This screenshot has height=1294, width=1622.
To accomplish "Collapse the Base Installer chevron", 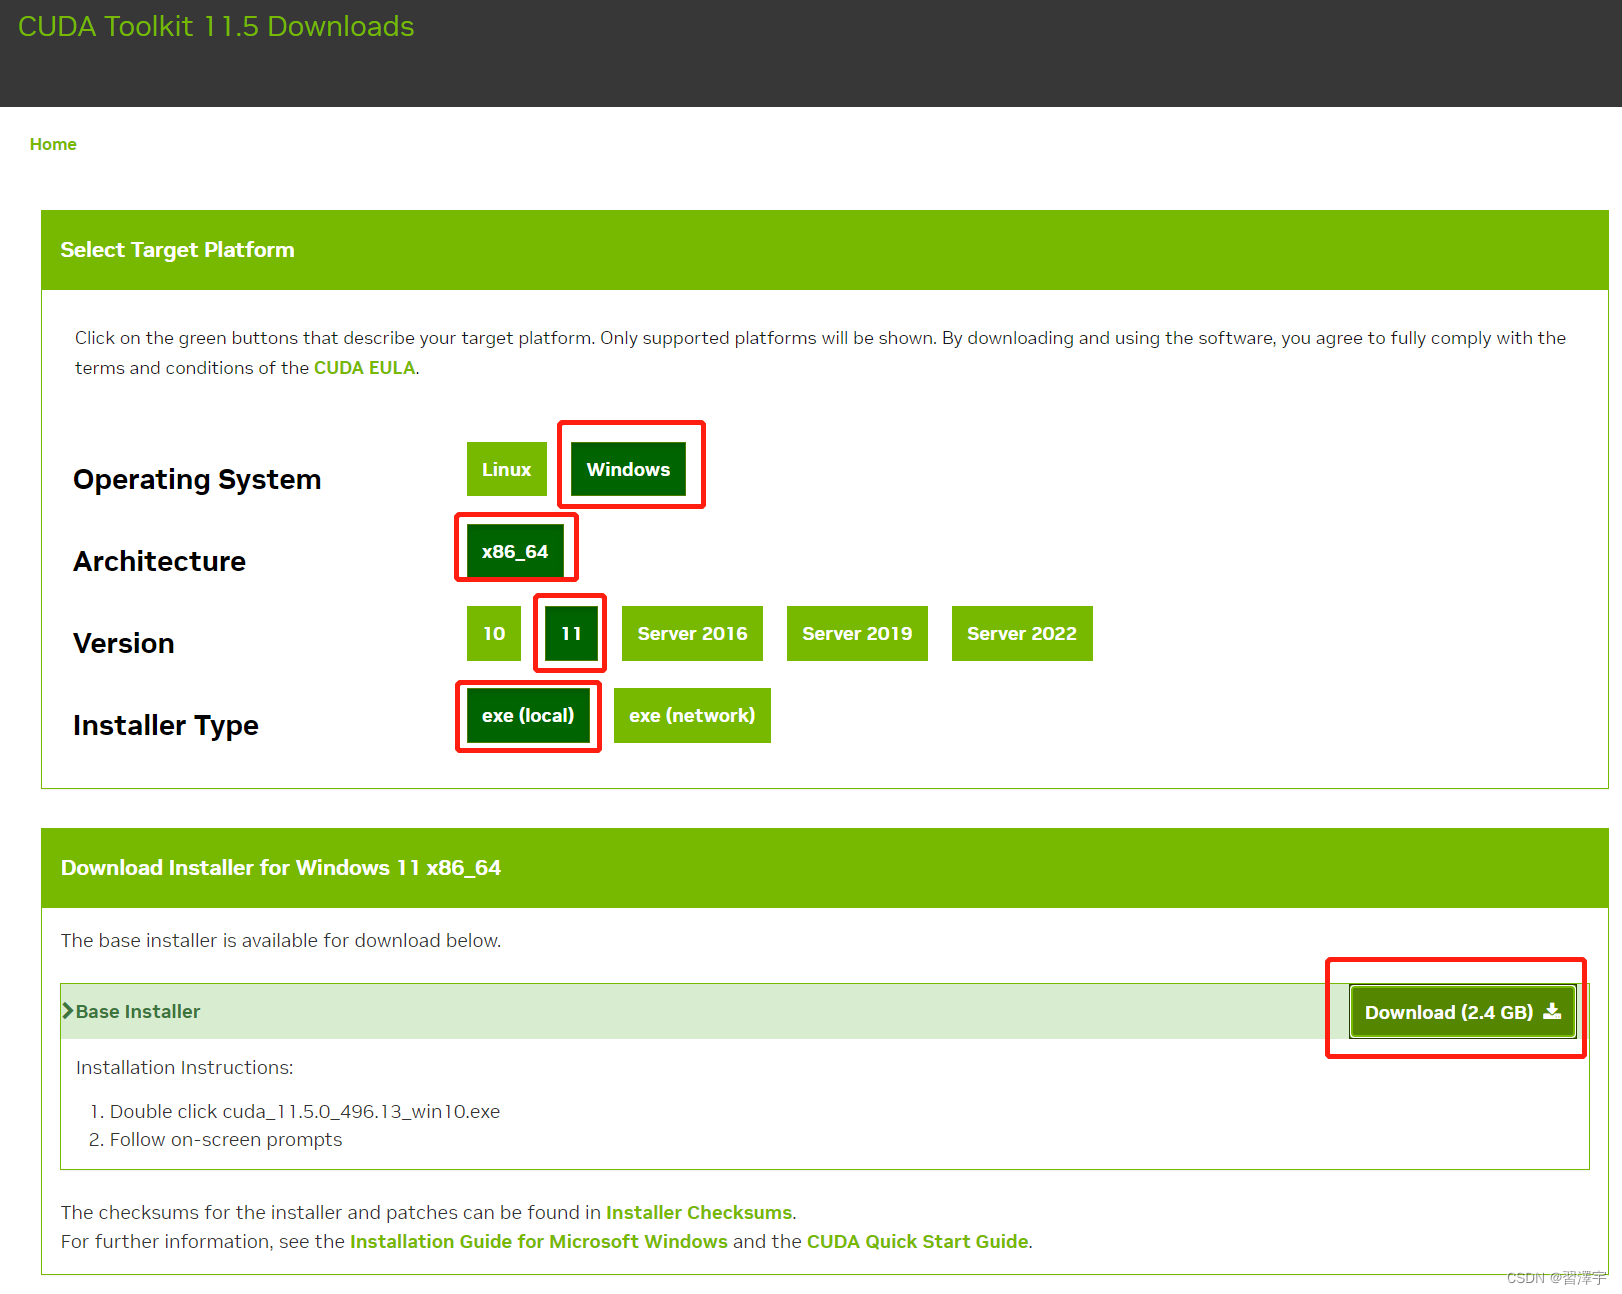I will coord(68,1011).
